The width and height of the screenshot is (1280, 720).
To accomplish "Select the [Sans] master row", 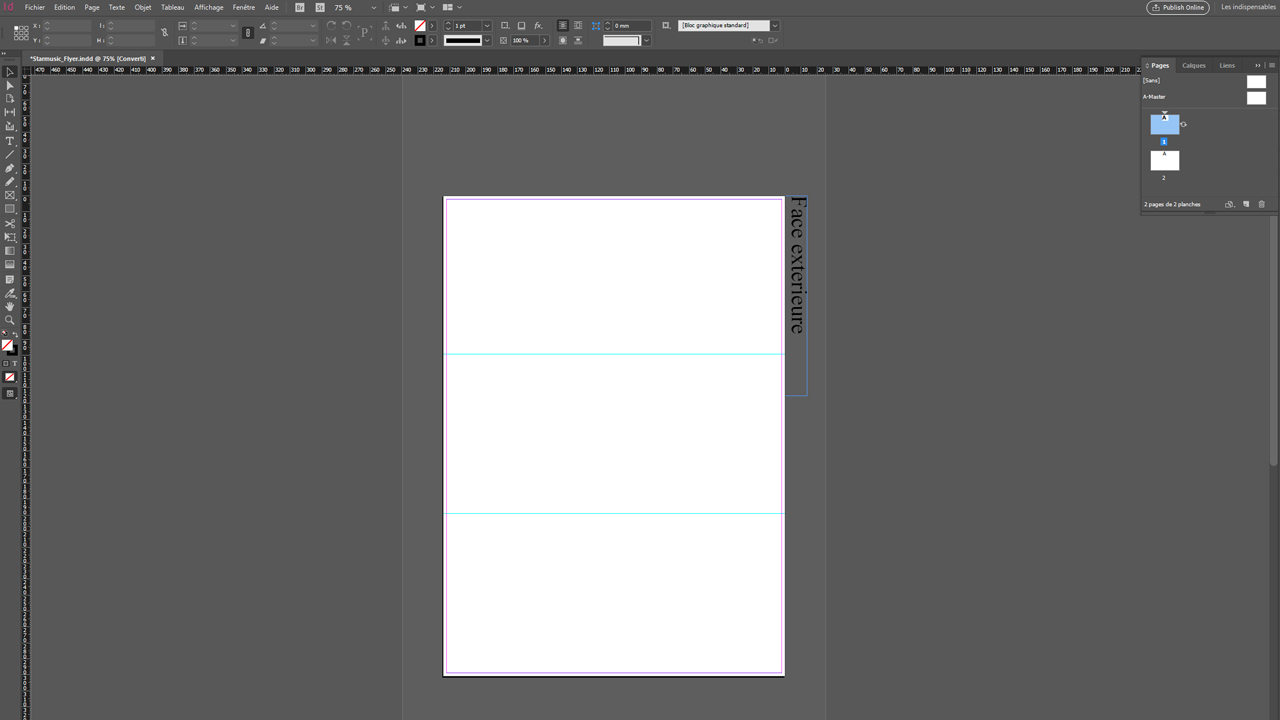I will pos(1205,81).
